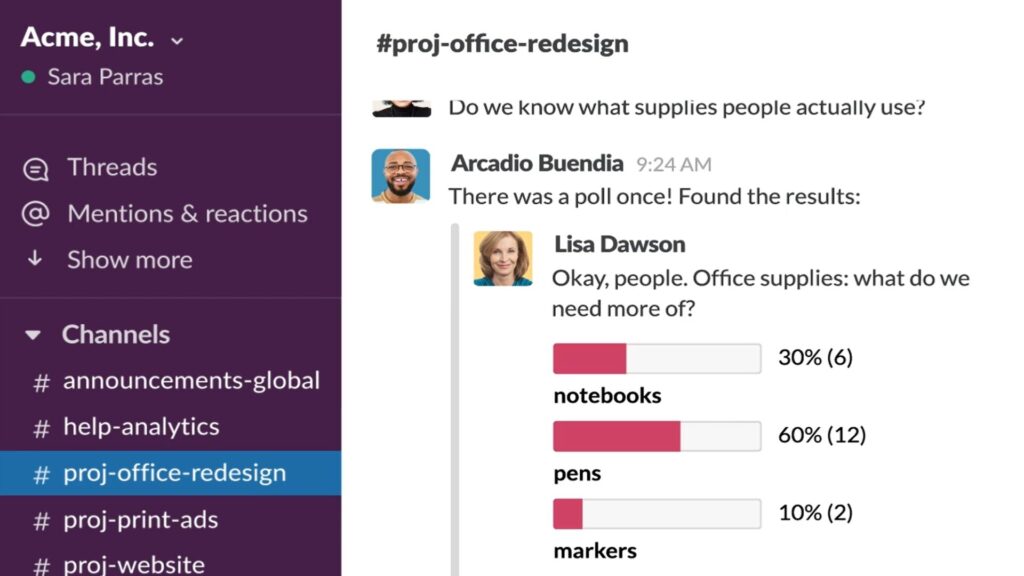Click the notebooks poll result bar
Image resolution: width=1024 pixels, height=576 pixels.
pyautogui.click(x=656, y=358)
